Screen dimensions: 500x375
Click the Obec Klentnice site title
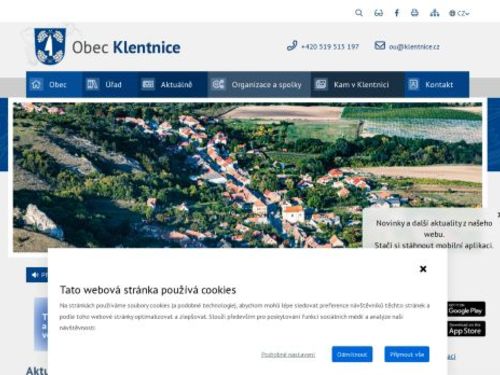pos(126,47)
